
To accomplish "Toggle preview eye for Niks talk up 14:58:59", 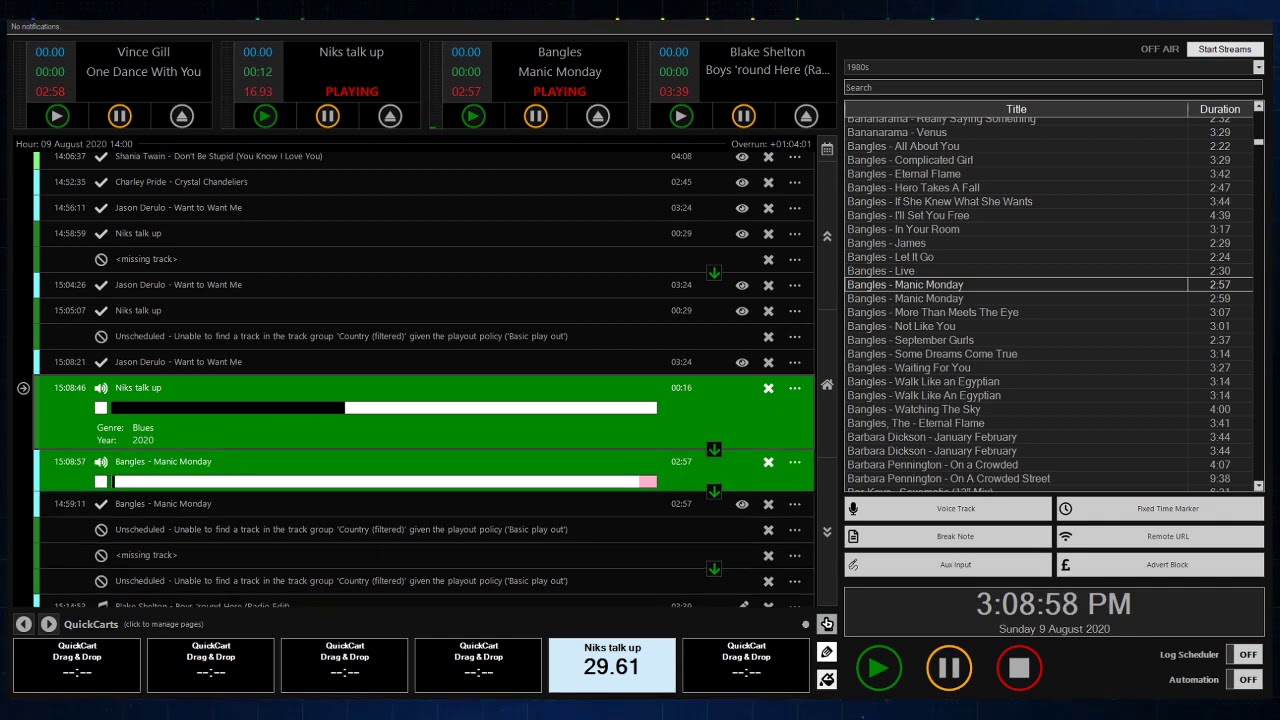I will point(742,234).
